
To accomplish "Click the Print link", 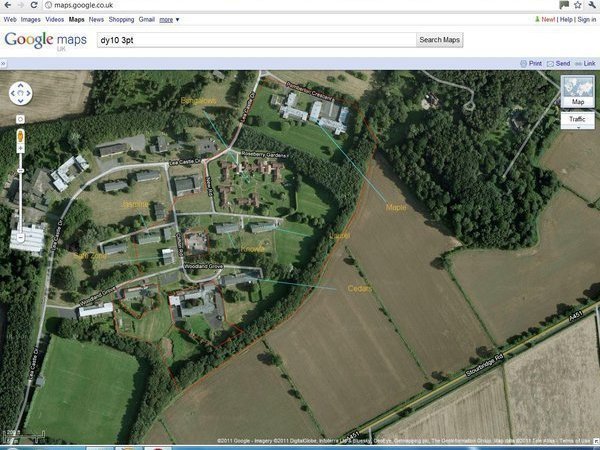I will pos(531,63).
